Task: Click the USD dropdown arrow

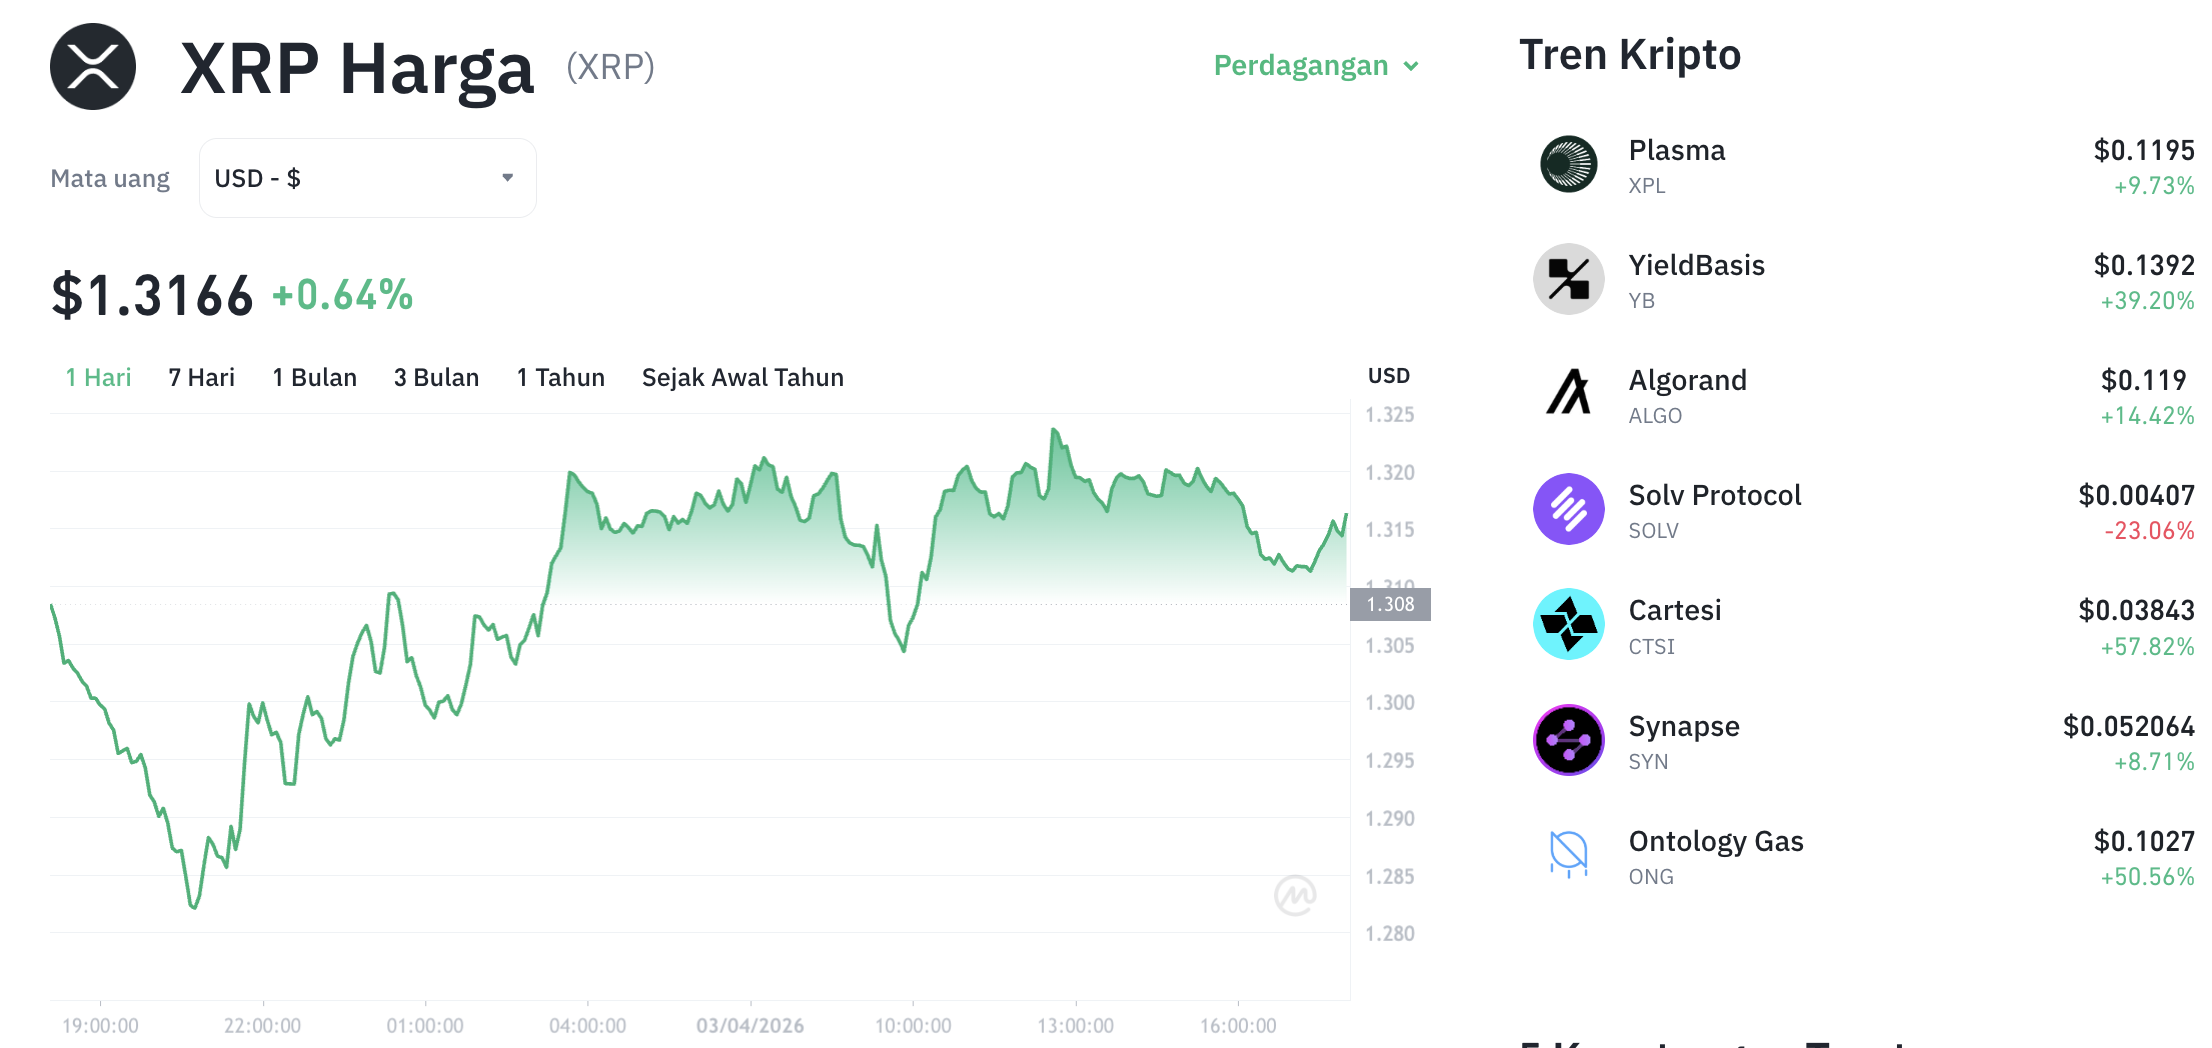Action: pos(508,177)
